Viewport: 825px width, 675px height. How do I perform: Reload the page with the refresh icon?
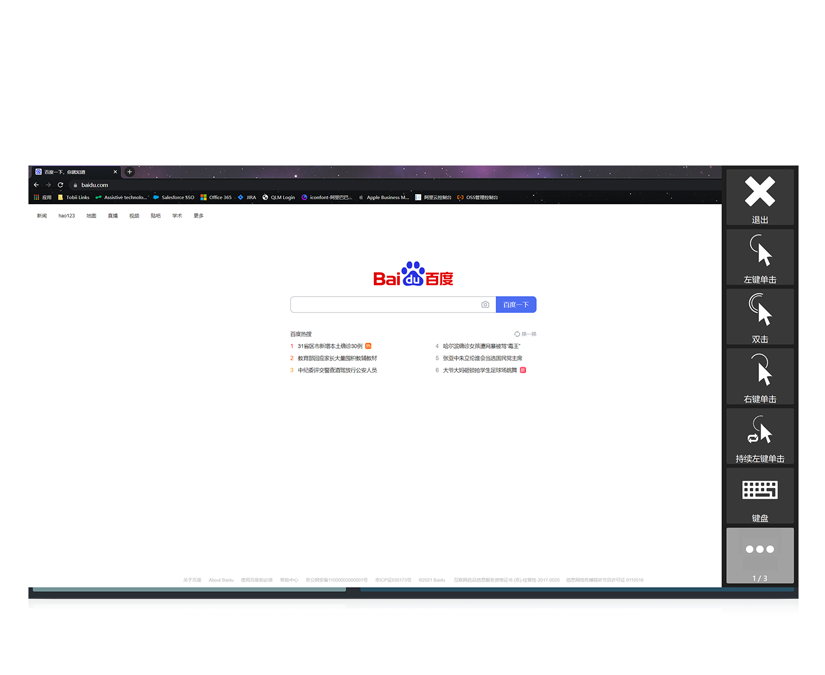(60, 185)
